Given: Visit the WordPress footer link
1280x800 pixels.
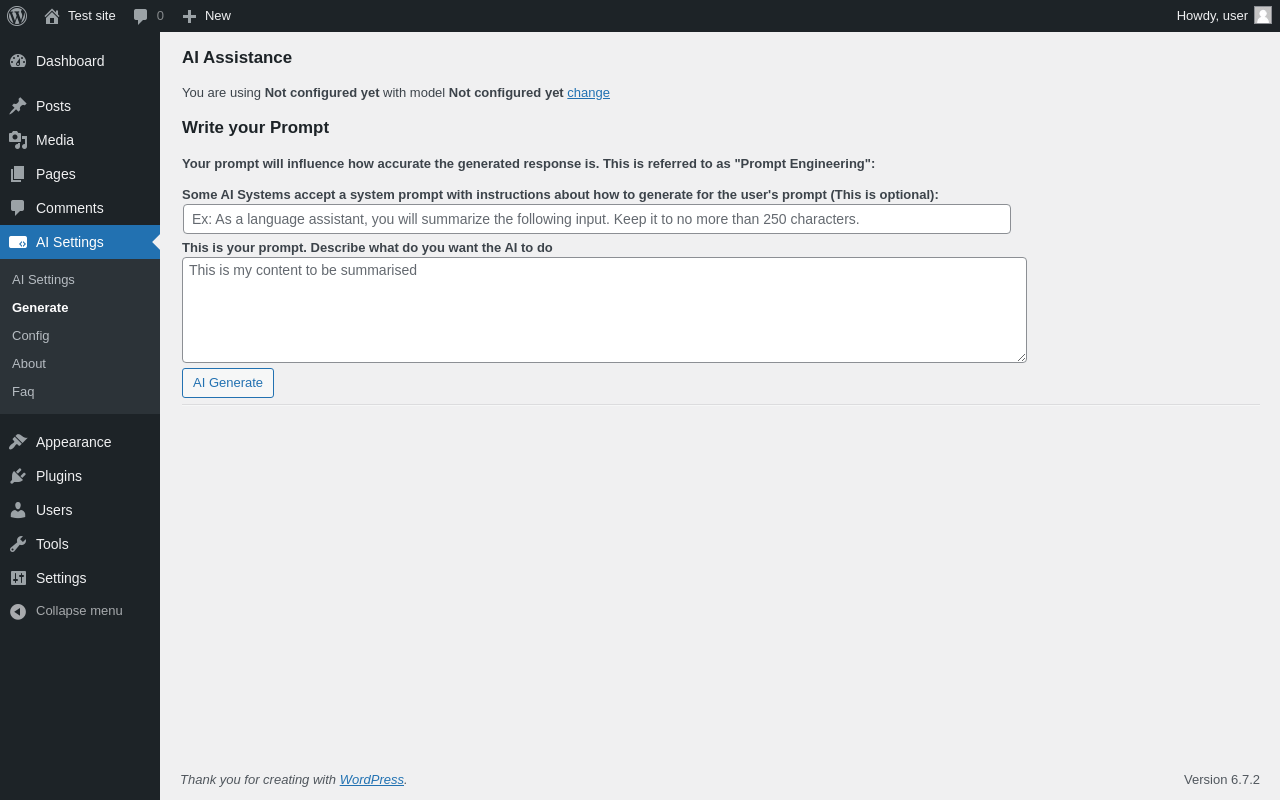Looking at the screenshot, I should tap(371, 780).
